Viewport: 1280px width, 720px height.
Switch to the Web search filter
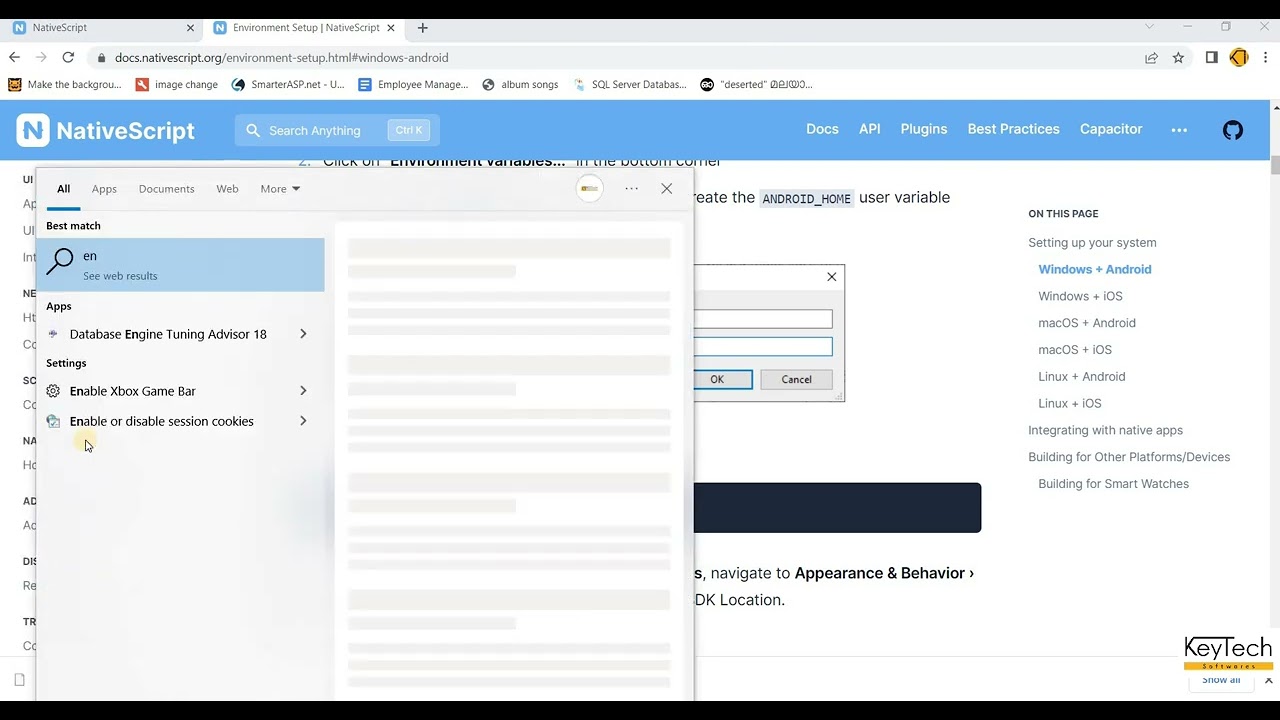(227, 189)
